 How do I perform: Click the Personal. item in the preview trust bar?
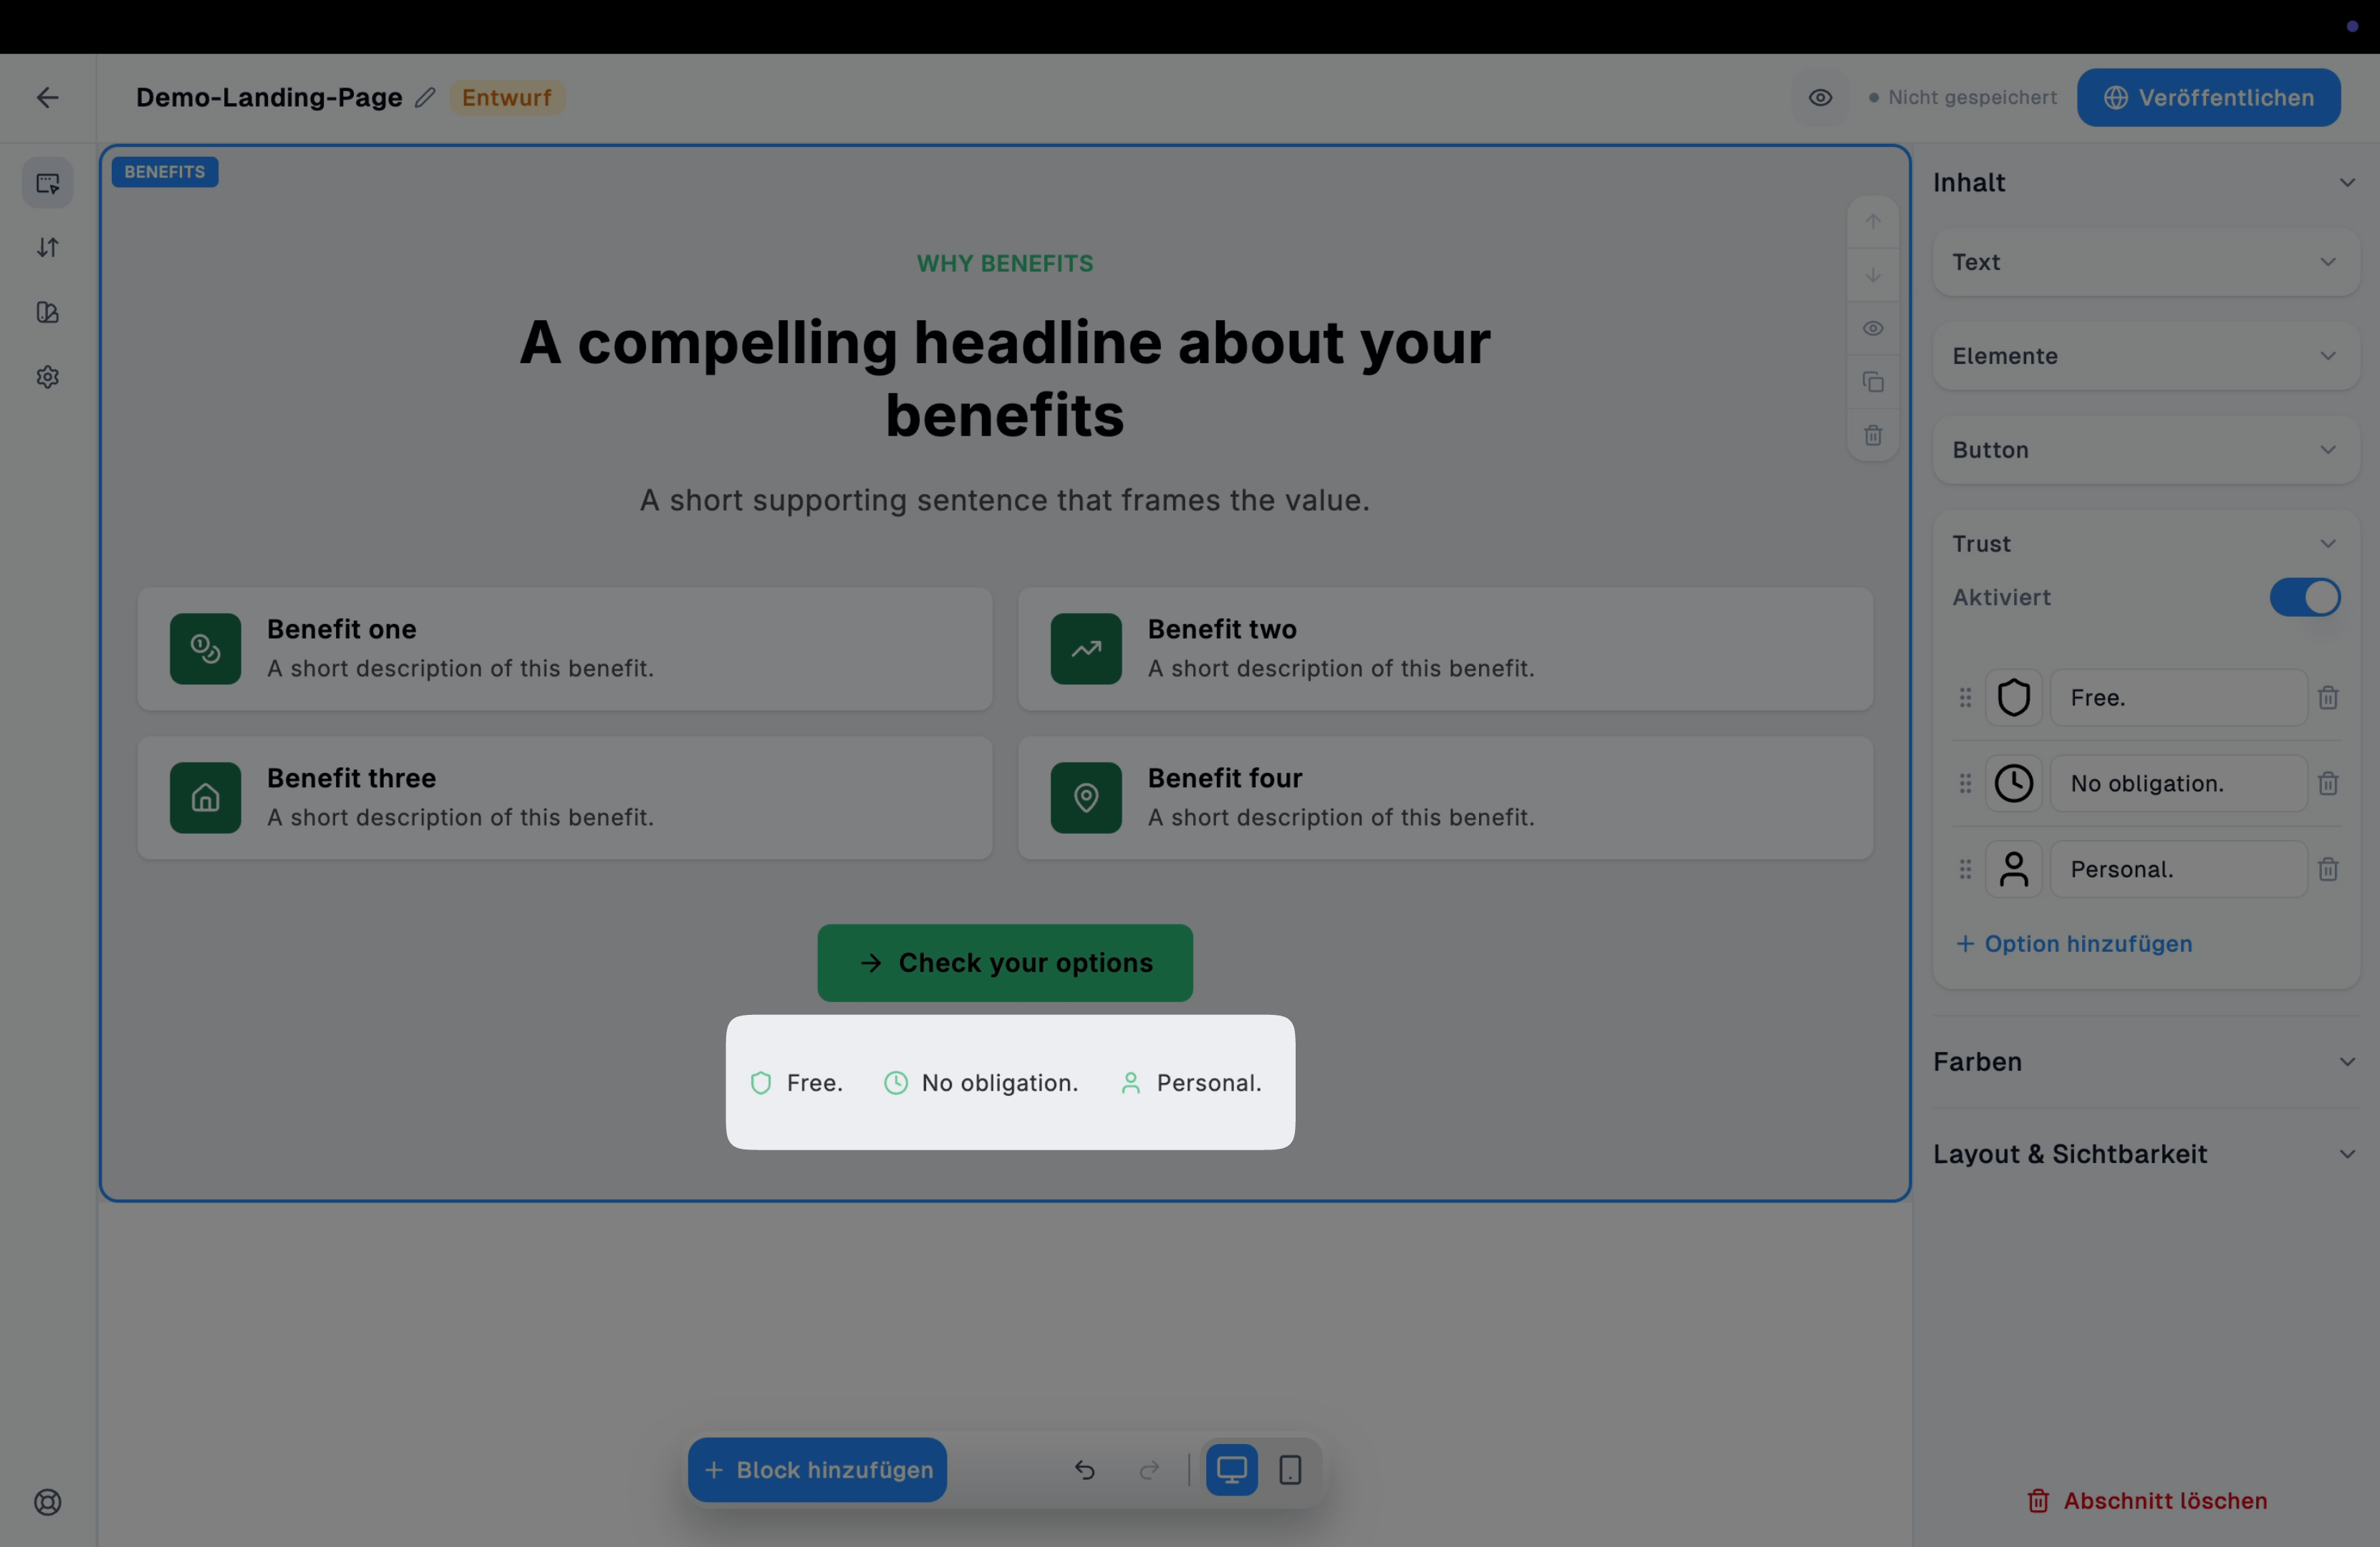1191,1083
